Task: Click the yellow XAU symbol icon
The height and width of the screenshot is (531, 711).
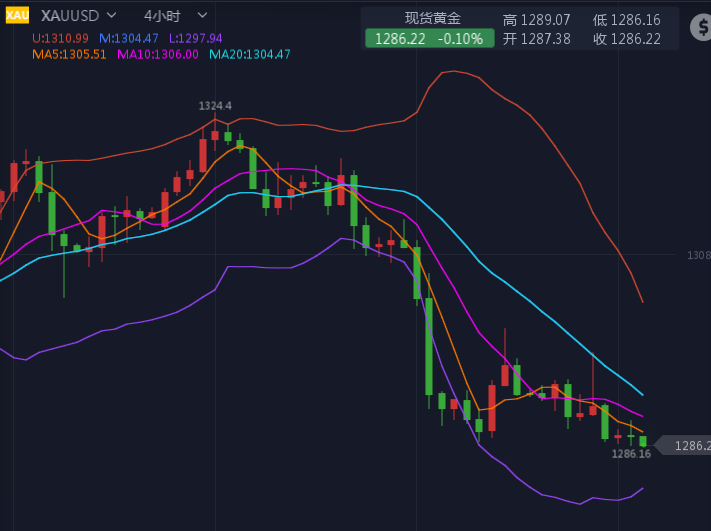Action: click(17, 15)
